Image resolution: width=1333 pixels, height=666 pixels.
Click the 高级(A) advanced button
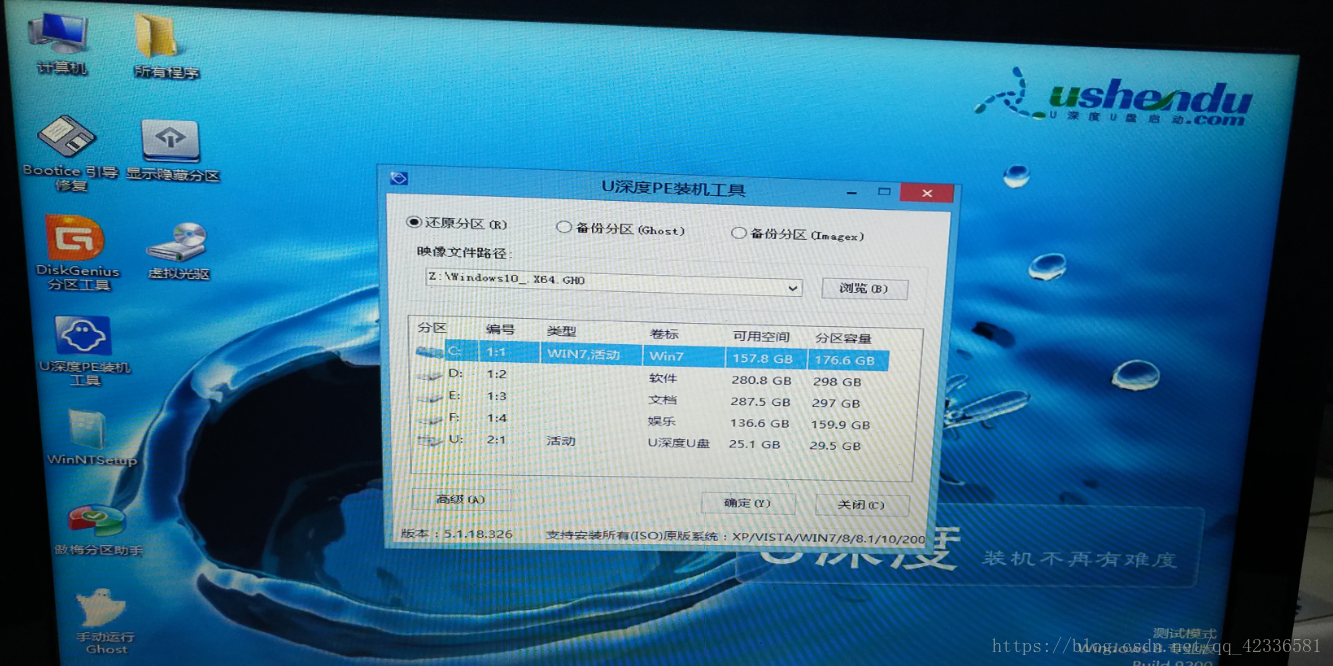click(x=461, y=499)
